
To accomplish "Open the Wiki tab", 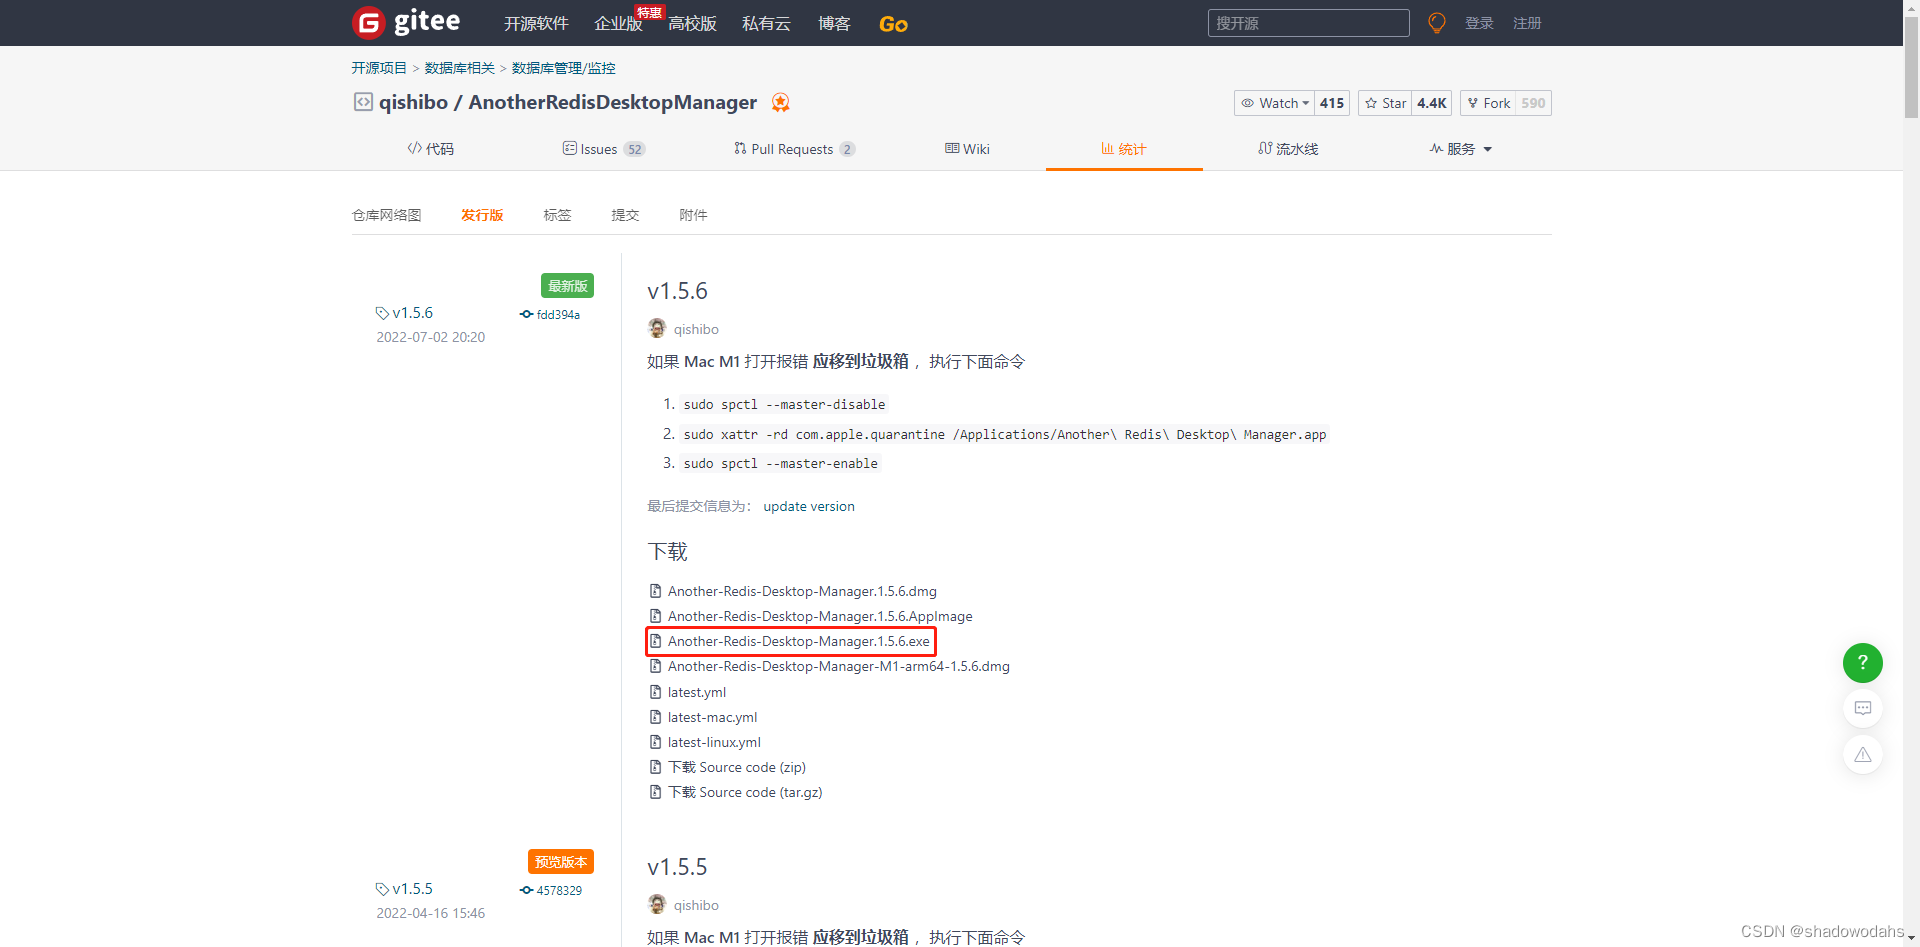I will coord(967,149).
